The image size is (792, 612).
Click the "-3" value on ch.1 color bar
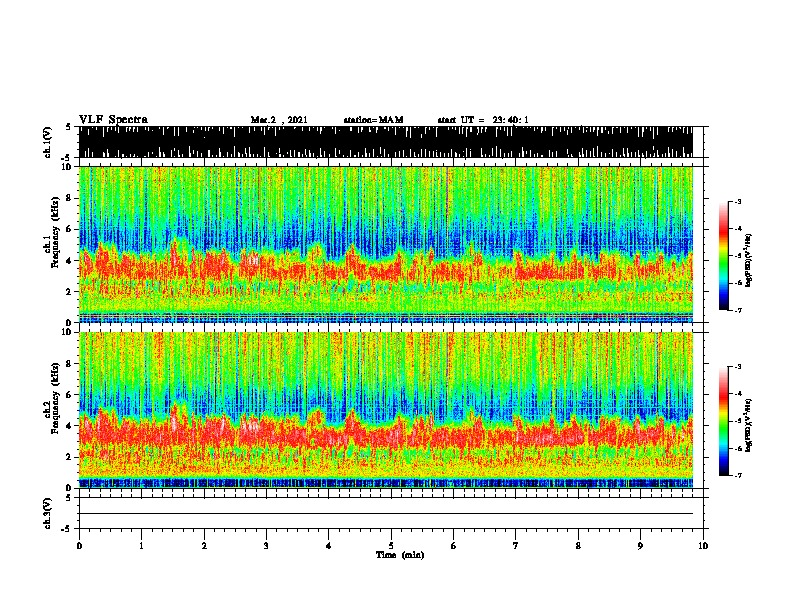click(737, 201)
